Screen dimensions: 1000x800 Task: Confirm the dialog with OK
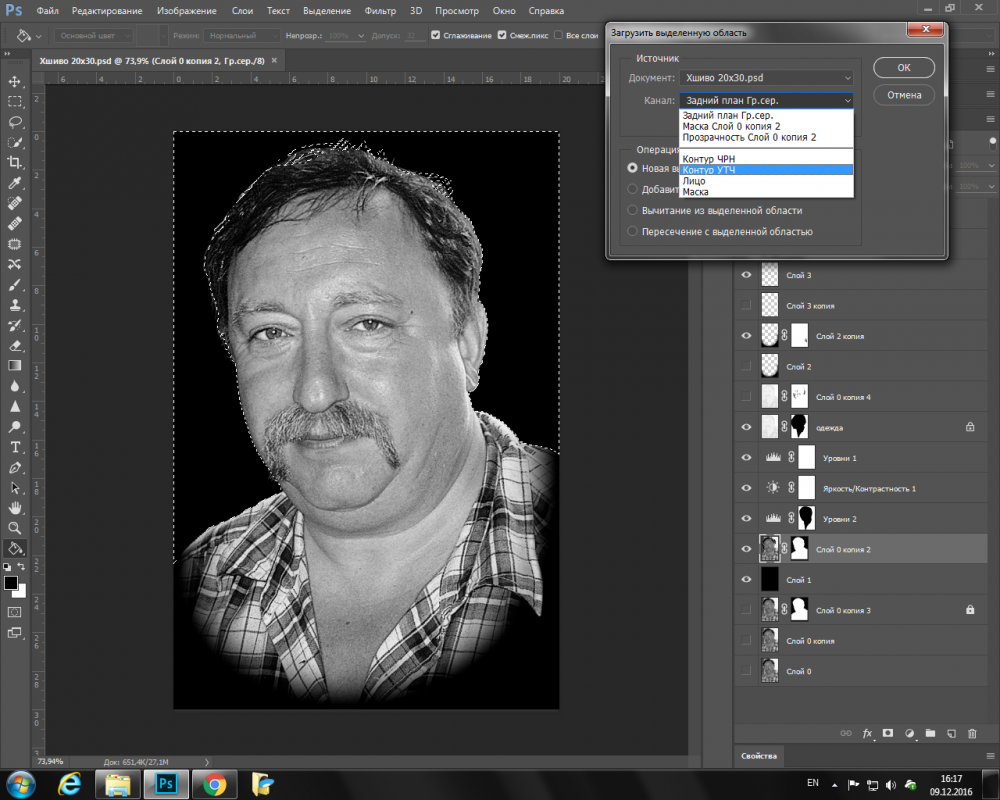pyautogui.click(x=903, y=68)
